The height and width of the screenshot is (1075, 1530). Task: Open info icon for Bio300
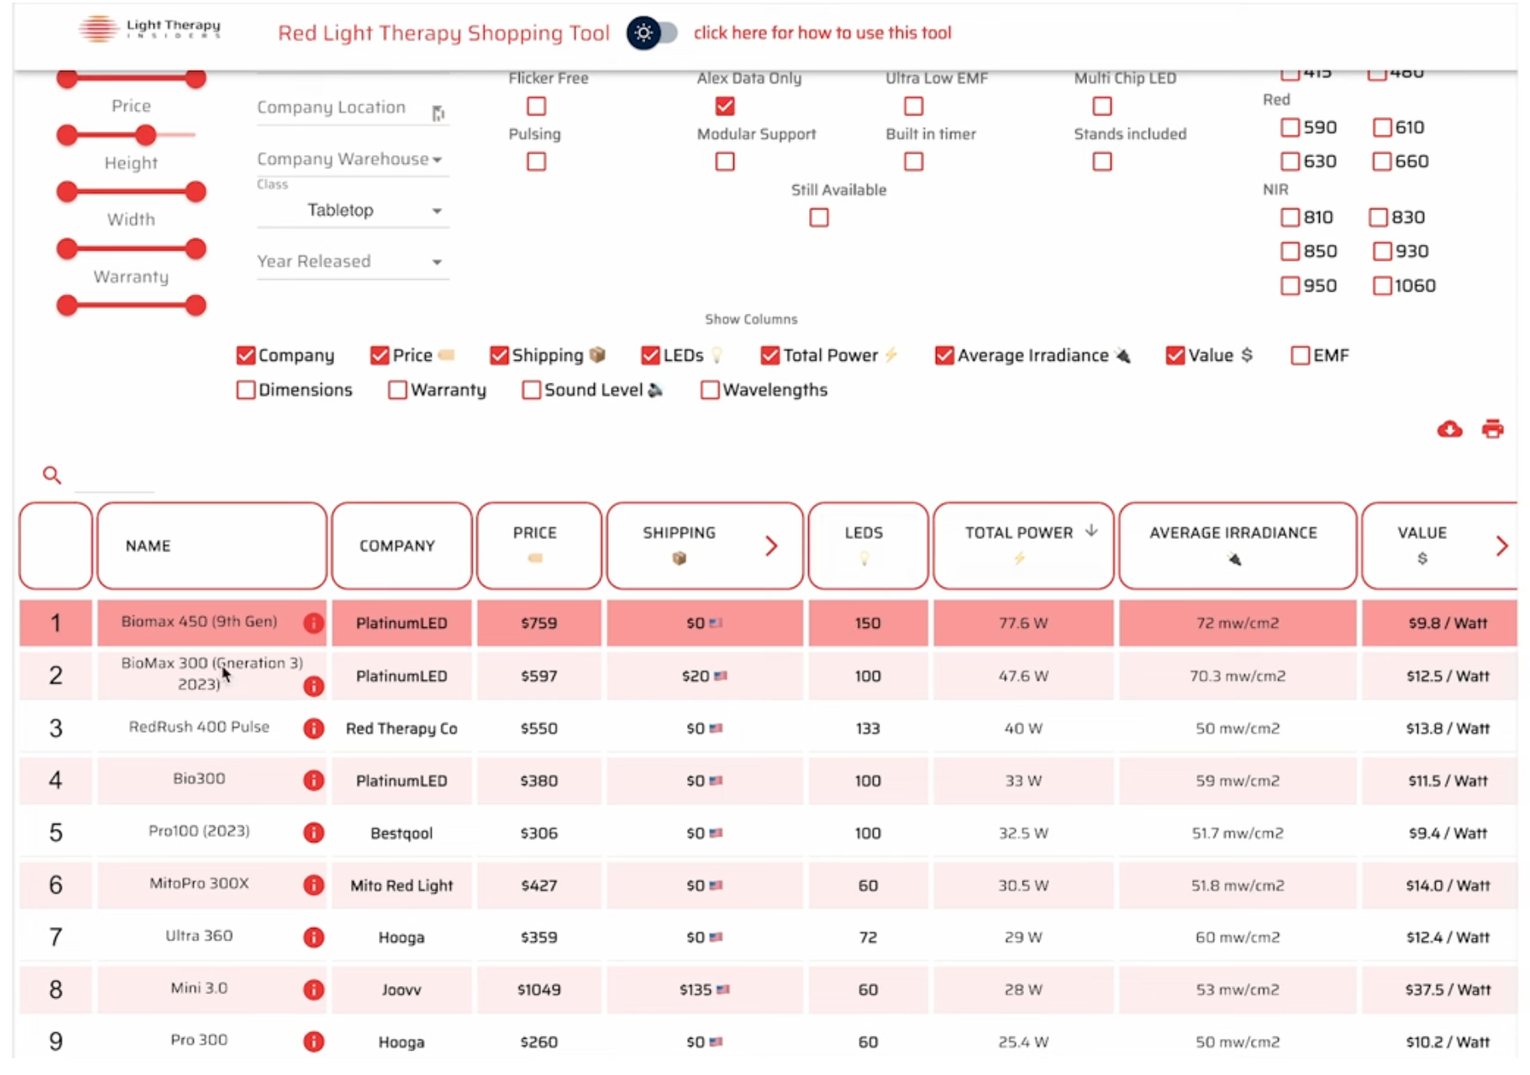pos(313,780)
